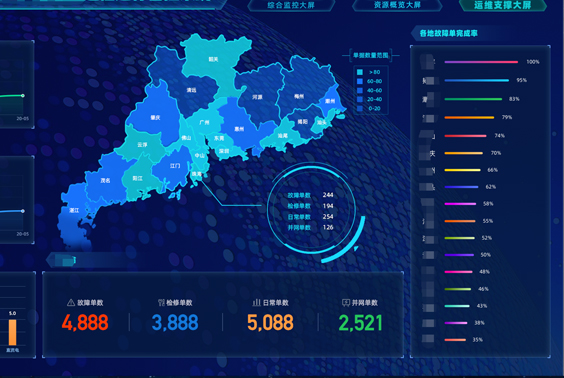Image resolution: width=564 pixels, height=378 pixels.
Task: Toggle the 0-20 legend range
Action: click(x=369, y=108)
